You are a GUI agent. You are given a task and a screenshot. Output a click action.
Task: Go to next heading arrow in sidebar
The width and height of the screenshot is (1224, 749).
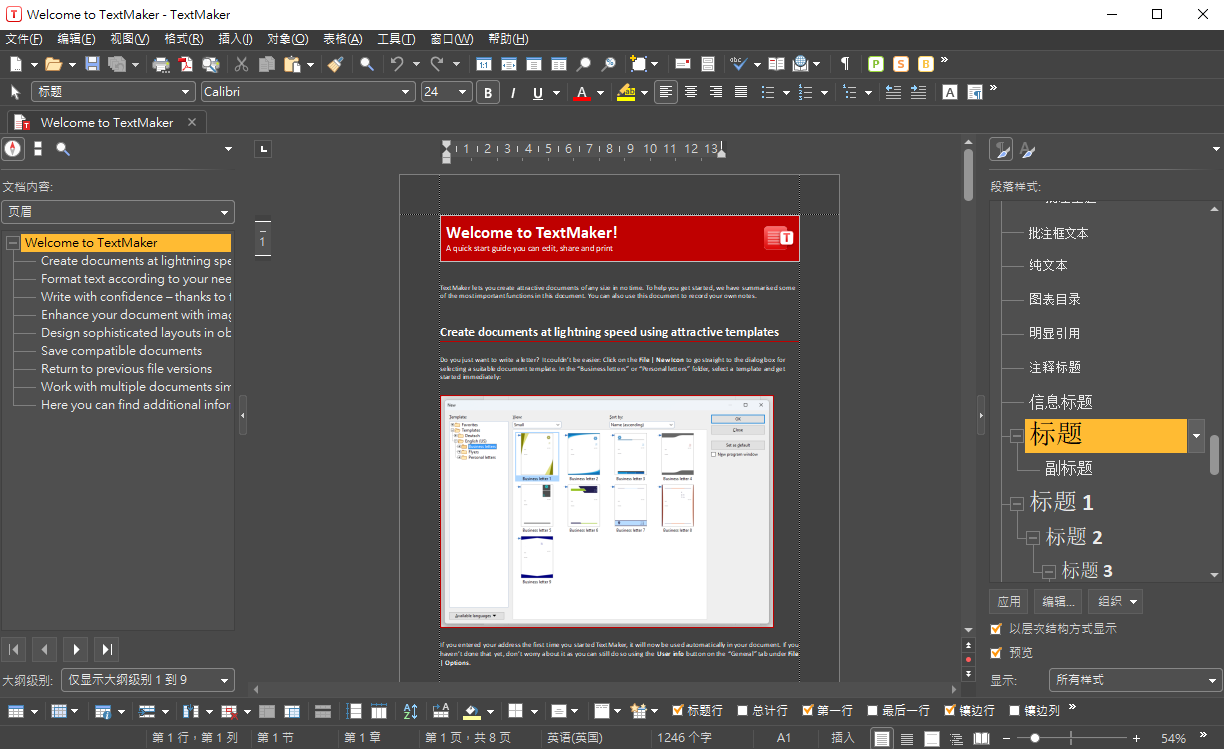point(75,650)
